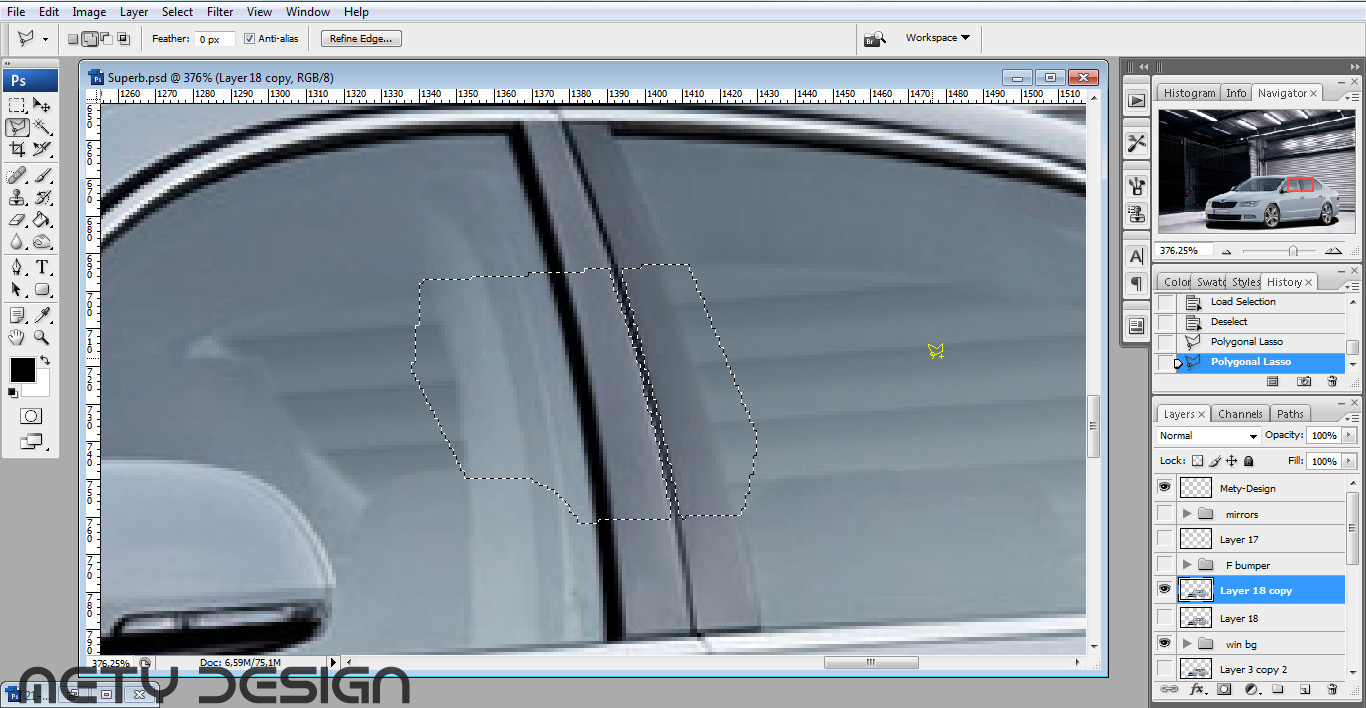Delete layer with Layers panel trash icon

1332,689
